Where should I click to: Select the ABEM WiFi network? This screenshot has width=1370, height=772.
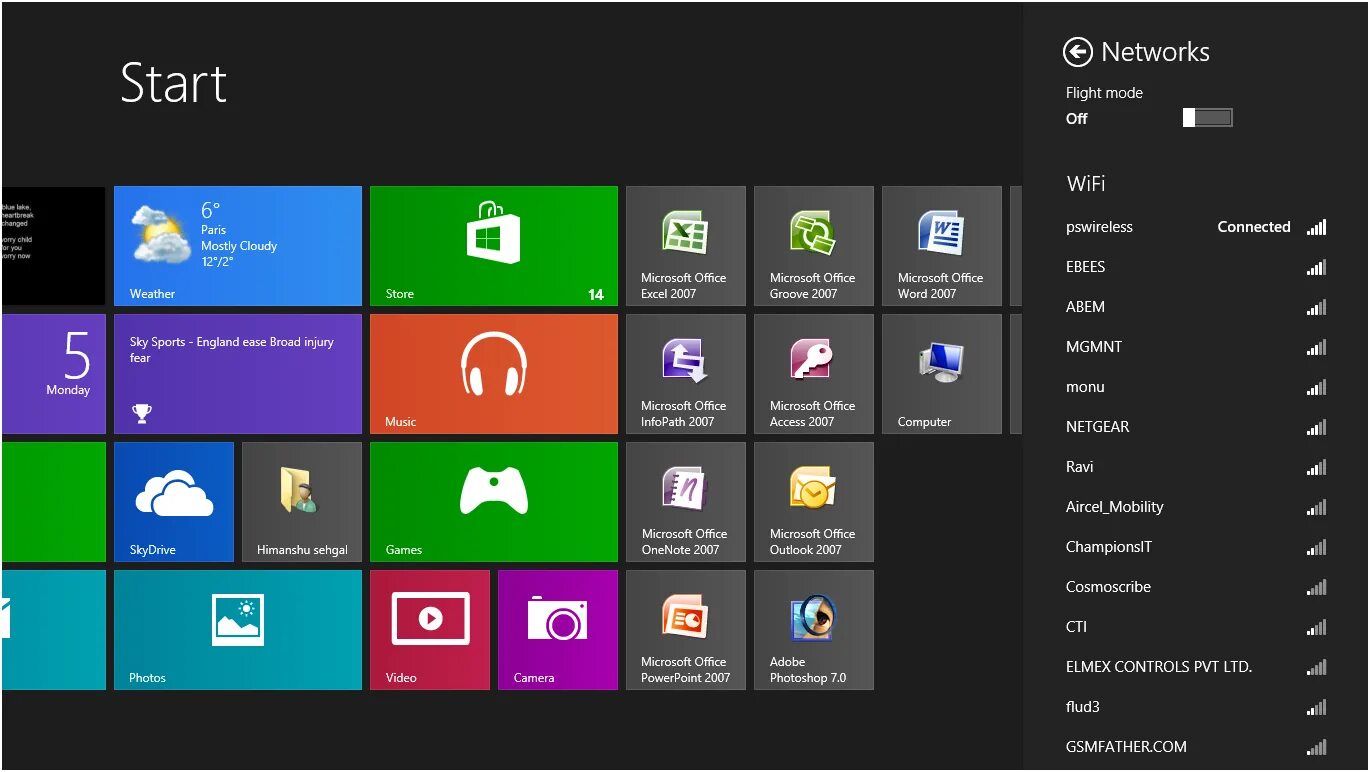pyautogui.click(x=1196, y=307)
